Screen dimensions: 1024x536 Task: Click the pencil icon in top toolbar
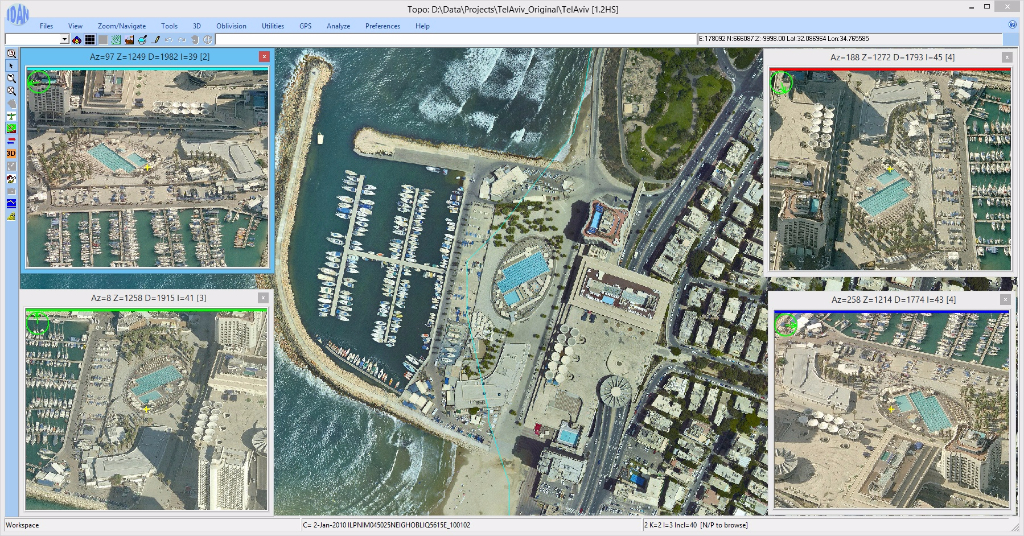(x=156, y=39)
